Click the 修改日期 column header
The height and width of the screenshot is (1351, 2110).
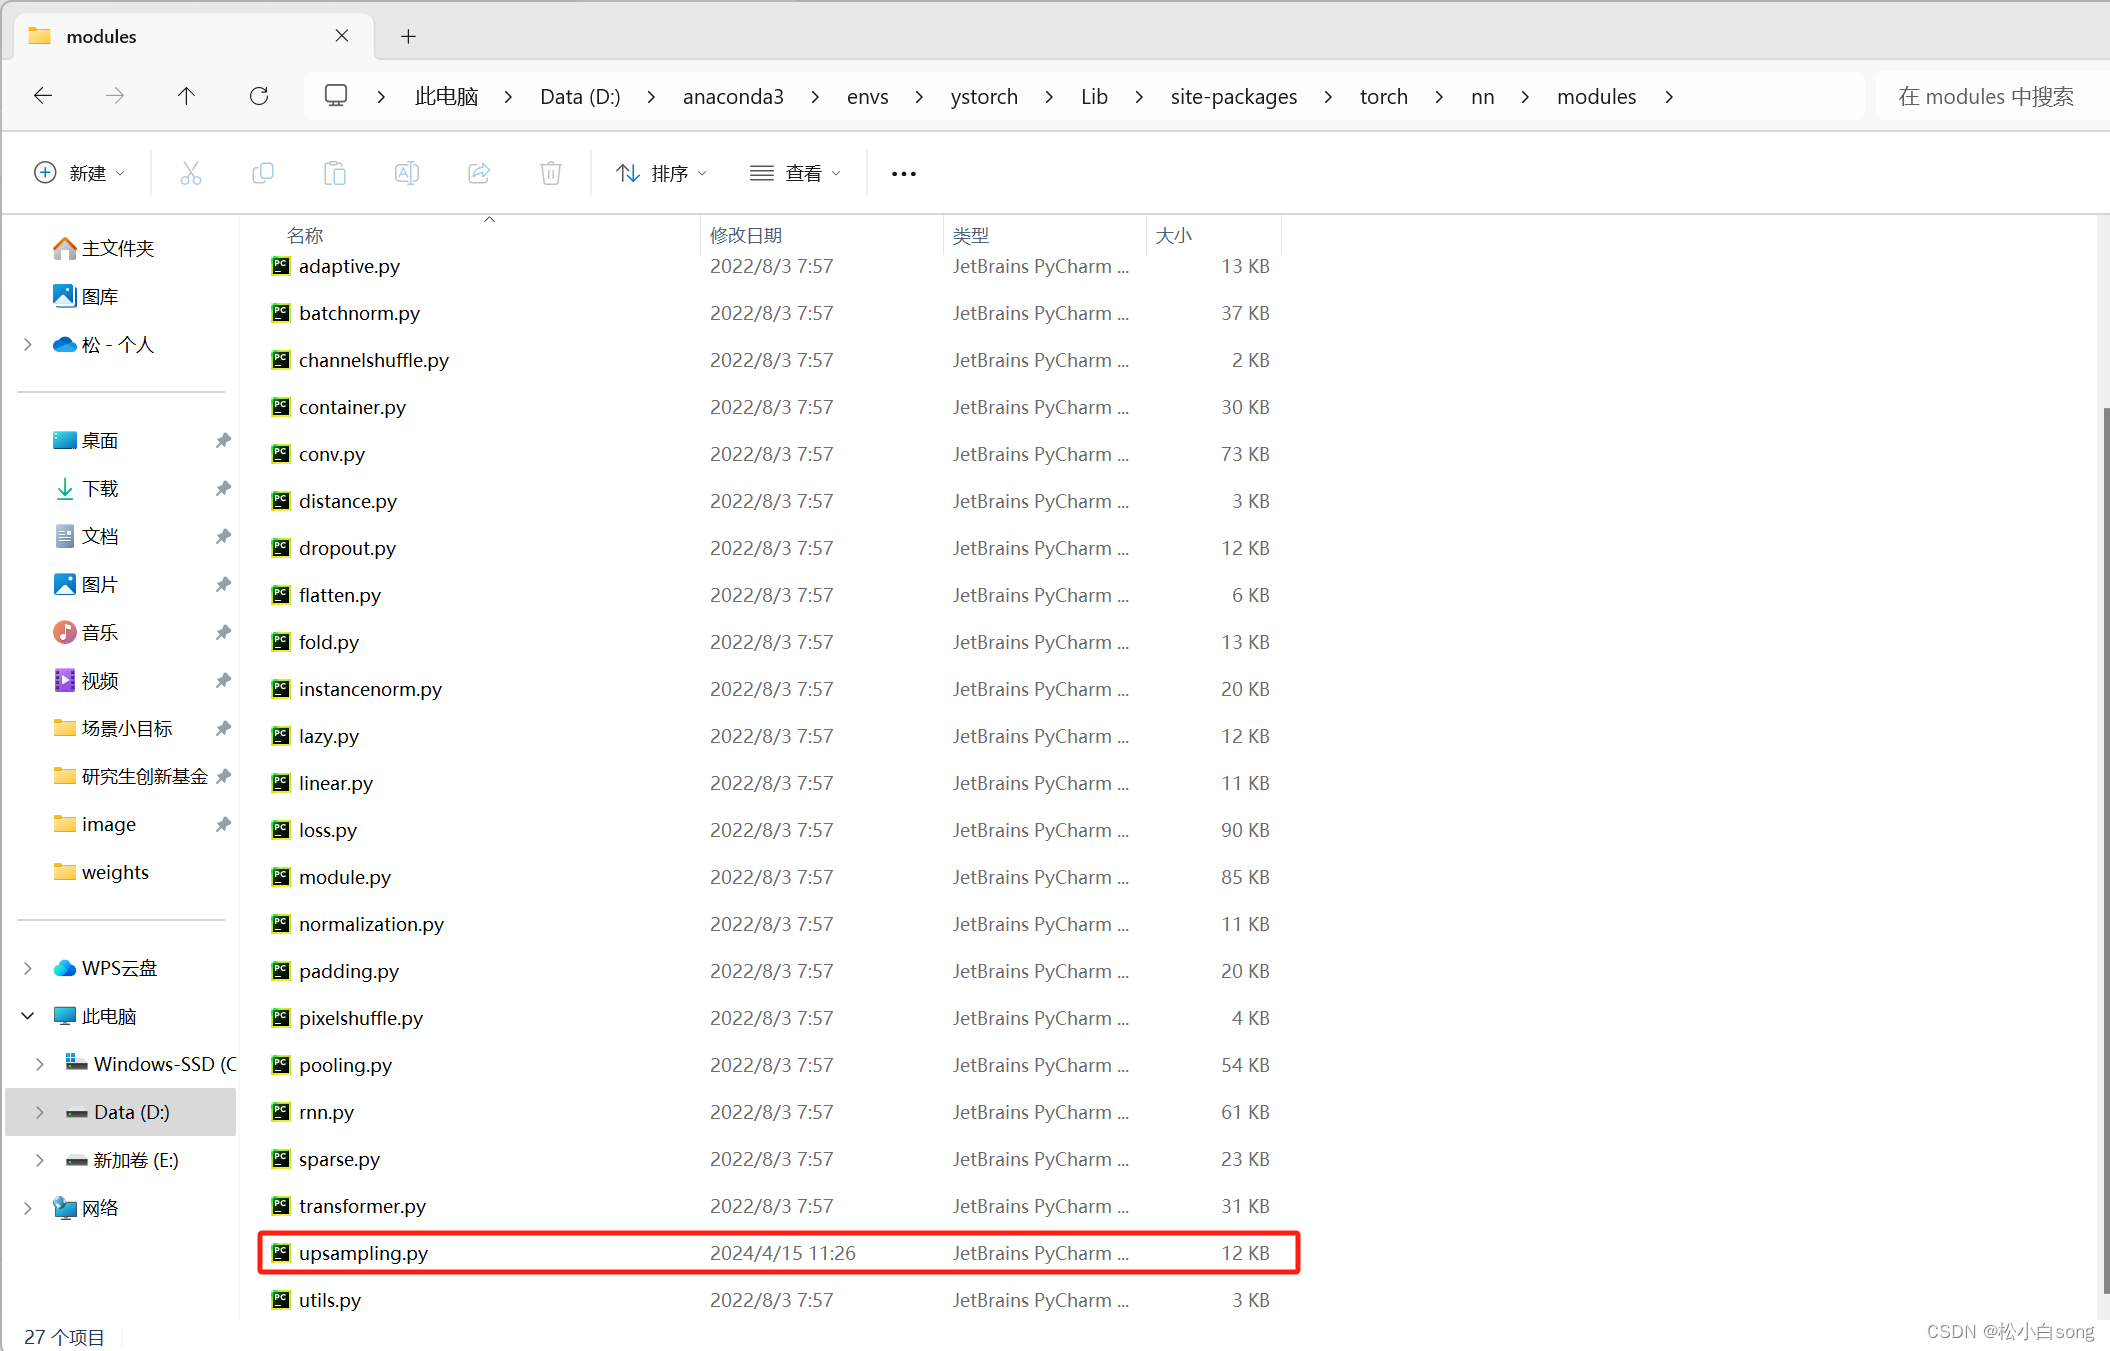746,235
